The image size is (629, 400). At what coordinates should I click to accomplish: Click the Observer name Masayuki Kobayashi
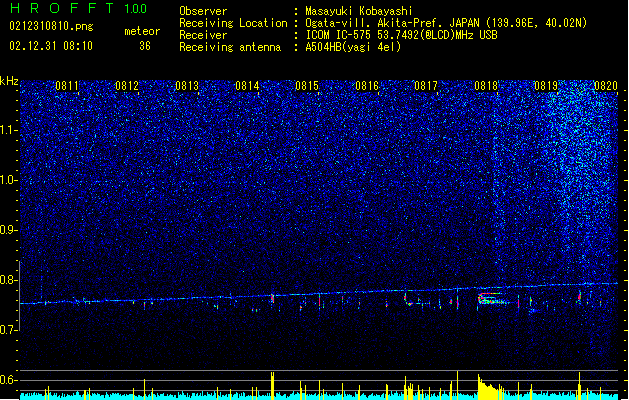pos(359,11)
